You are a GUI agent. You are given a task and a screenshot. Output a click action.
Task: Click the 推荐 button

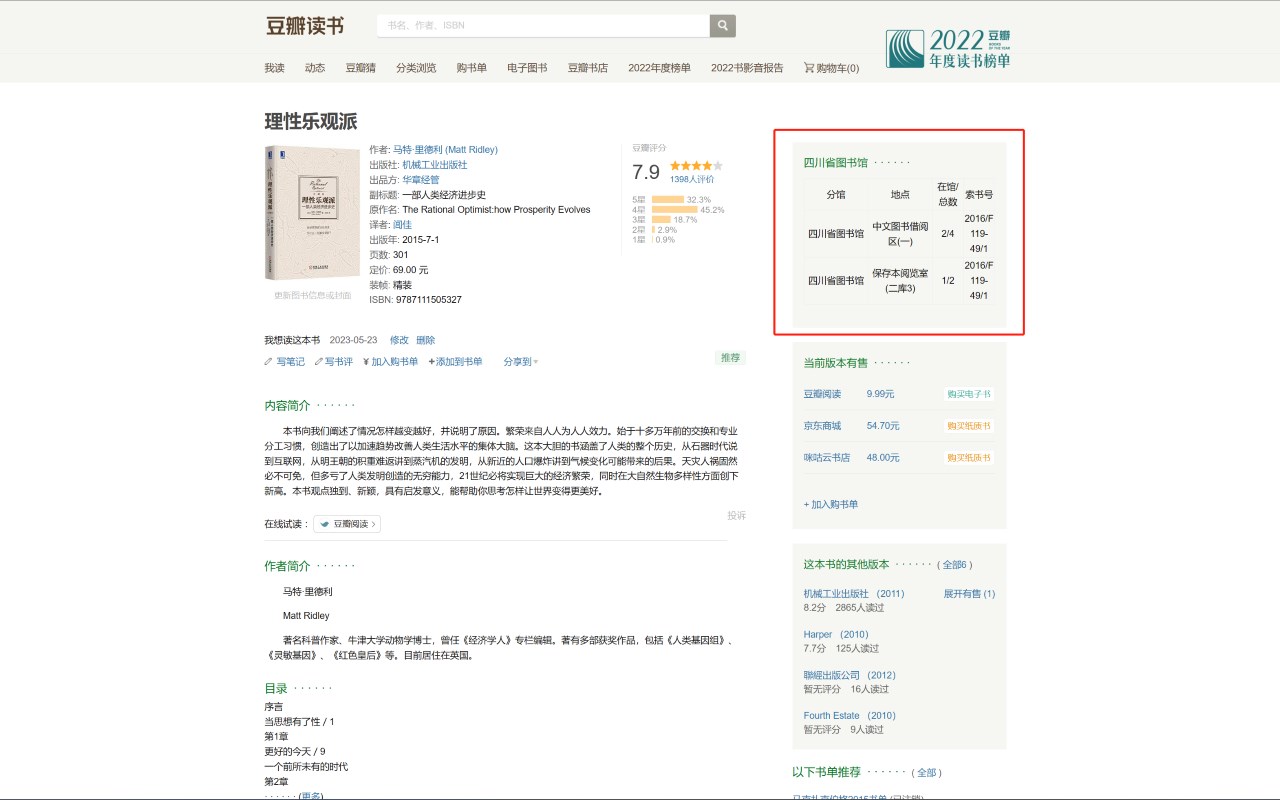click(x=730, y=358)
